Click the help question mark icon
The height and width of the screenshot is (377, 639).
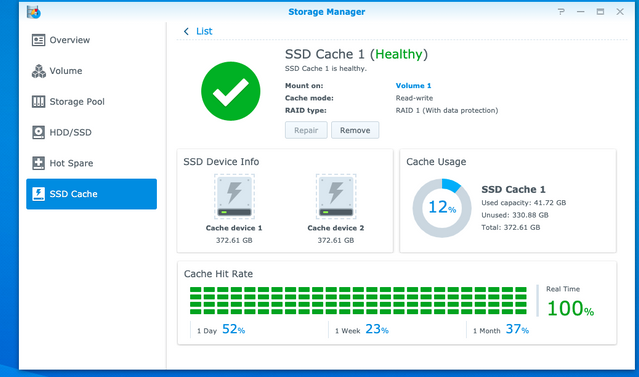(561, 12)
